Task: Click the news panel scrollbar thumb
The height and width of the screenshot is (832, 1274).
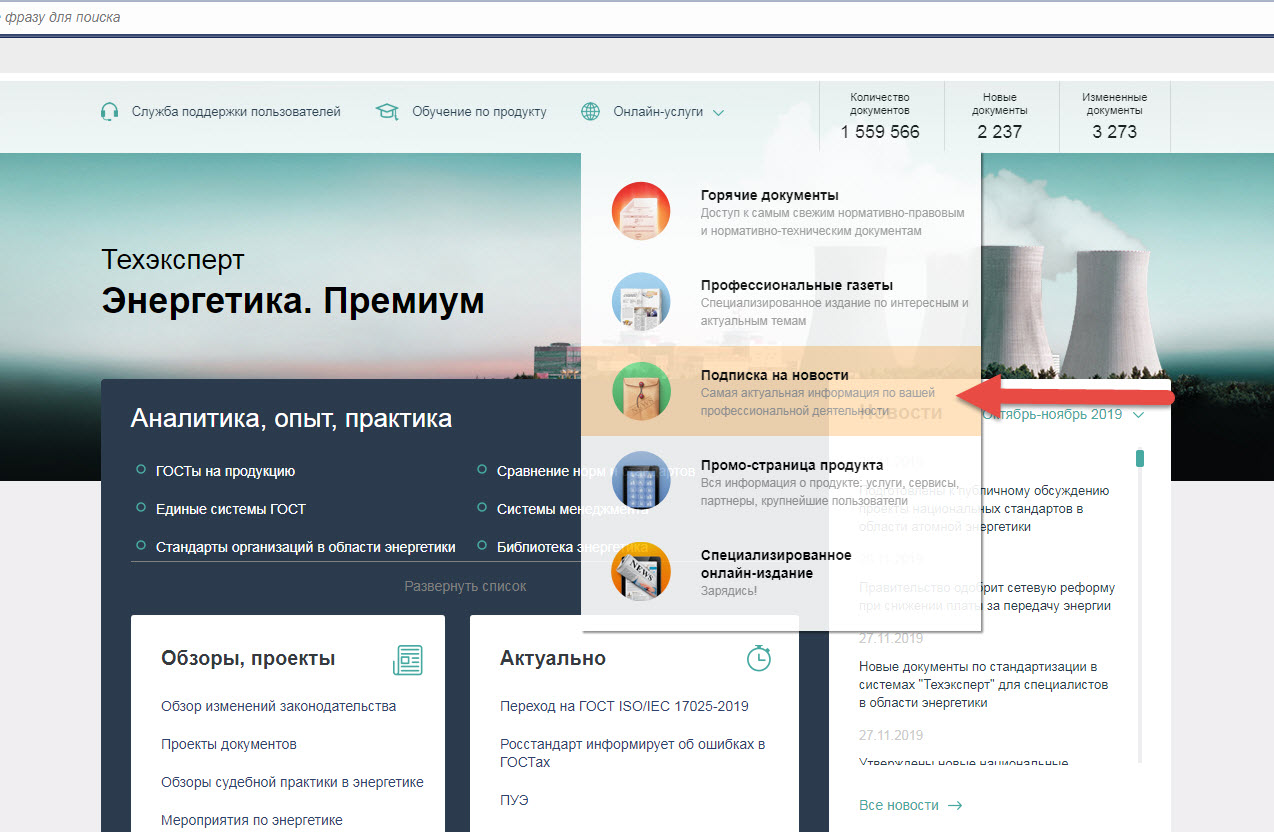Action: [x=1139, y=458]
